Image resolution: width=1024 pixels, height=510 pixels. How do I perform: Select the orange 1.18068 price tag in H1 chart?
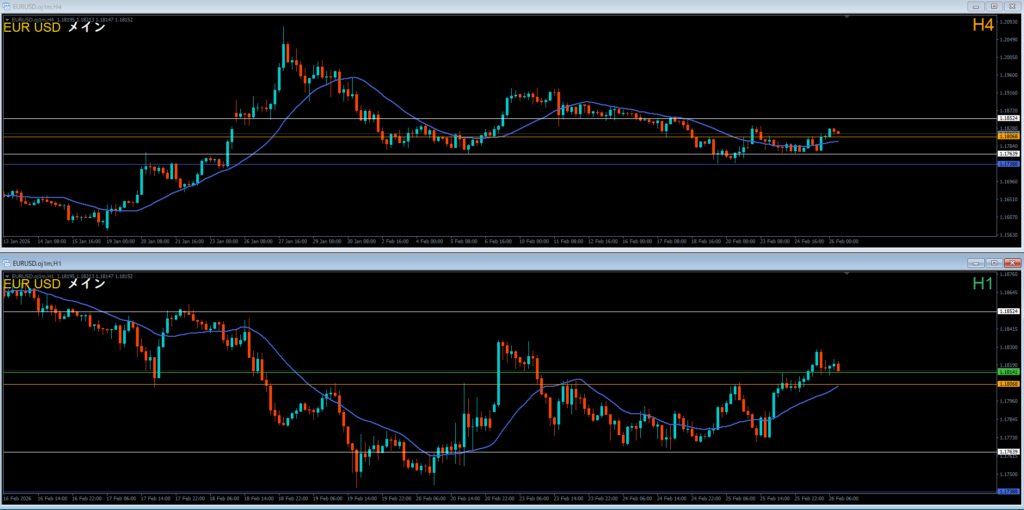[1010, 384]
